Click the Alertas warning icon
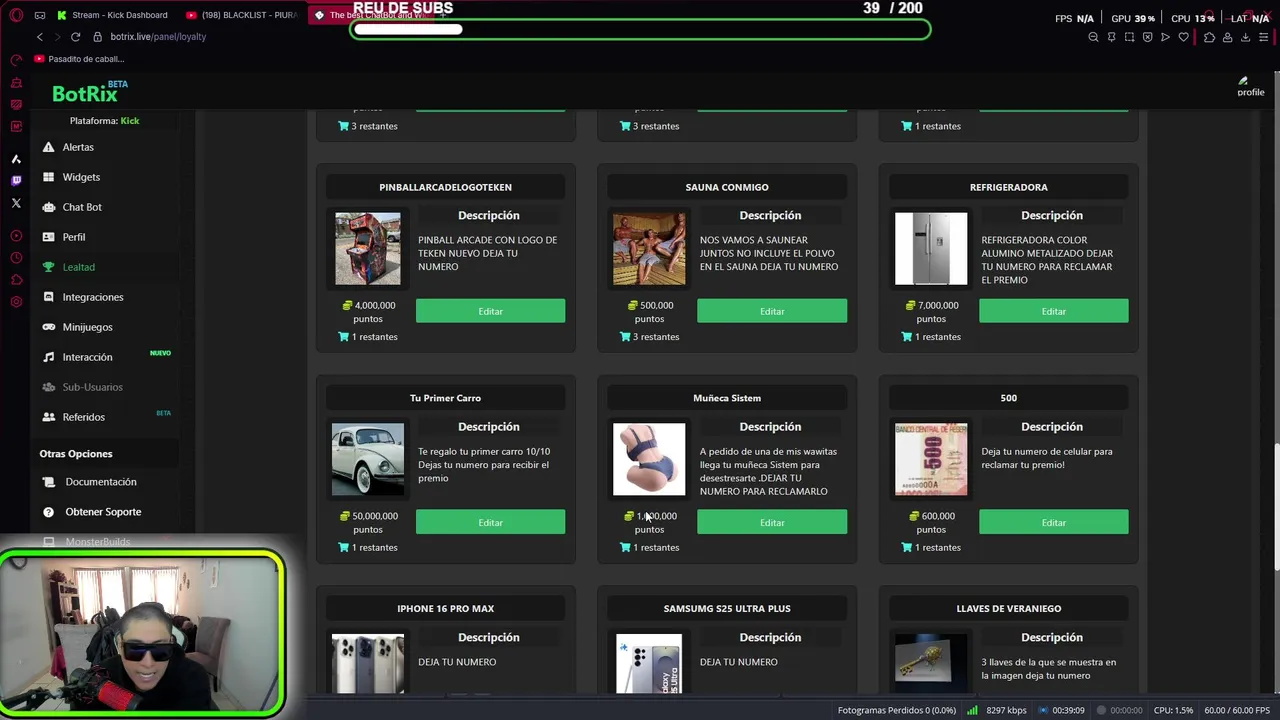 (48, 147)
